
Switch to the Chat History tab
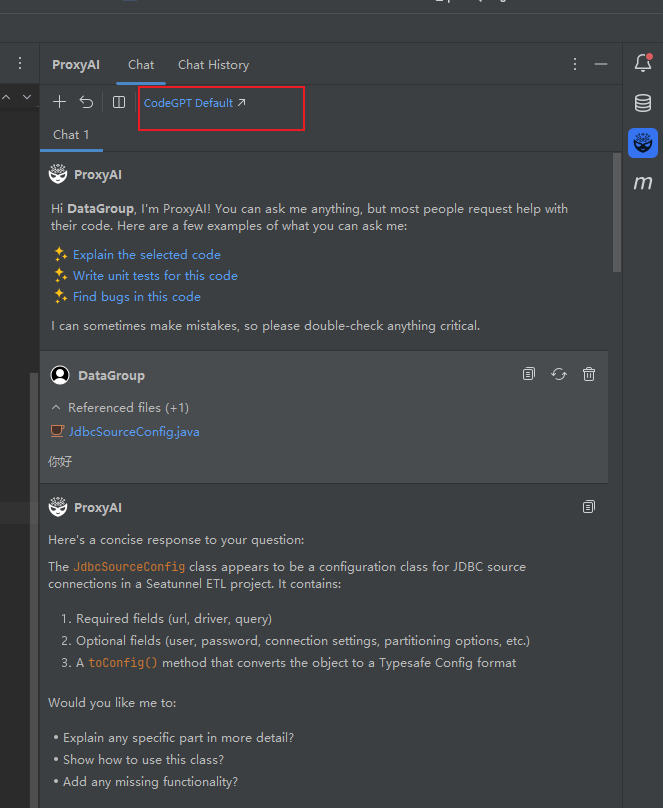coord(213,64)
